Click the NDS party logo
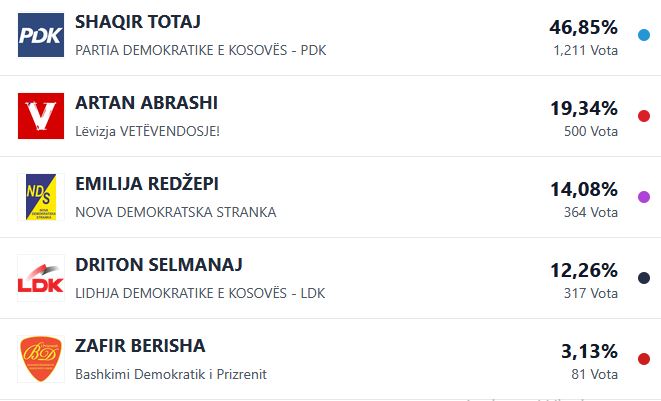661x401 pixels. 41,197
